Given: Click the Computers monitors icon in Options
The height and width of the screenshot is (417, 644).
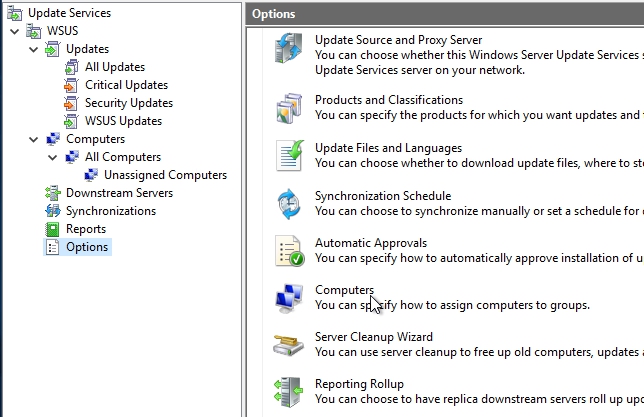Looking at the screenshot, I should [x=289, y=298].
